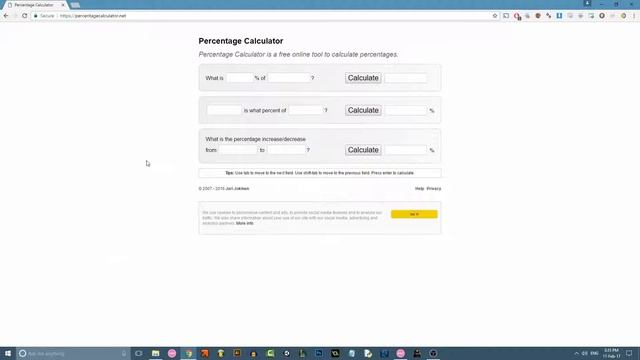Click the red extension icon with badge
This screenshot has width=640, height=360.
[x=517, y=16]
